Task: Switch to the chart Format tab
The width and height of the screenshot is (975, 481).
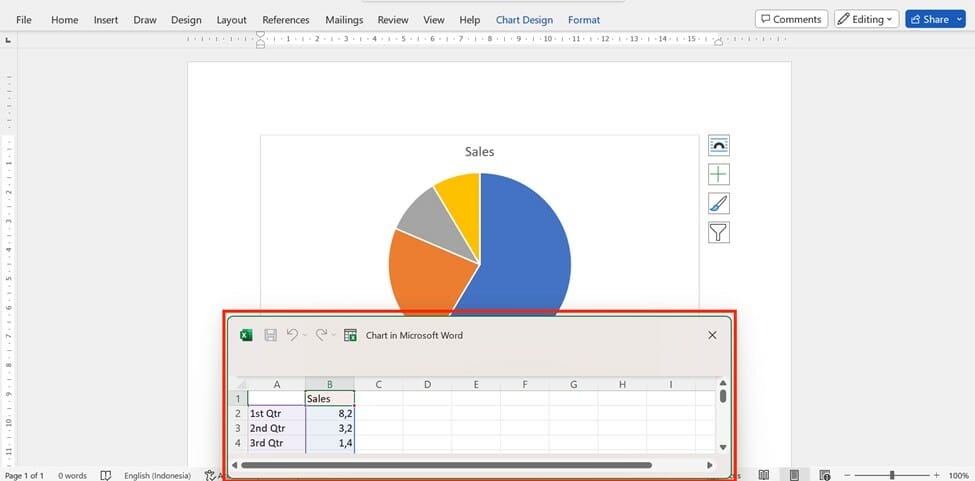Action: (x=584, y=20)
